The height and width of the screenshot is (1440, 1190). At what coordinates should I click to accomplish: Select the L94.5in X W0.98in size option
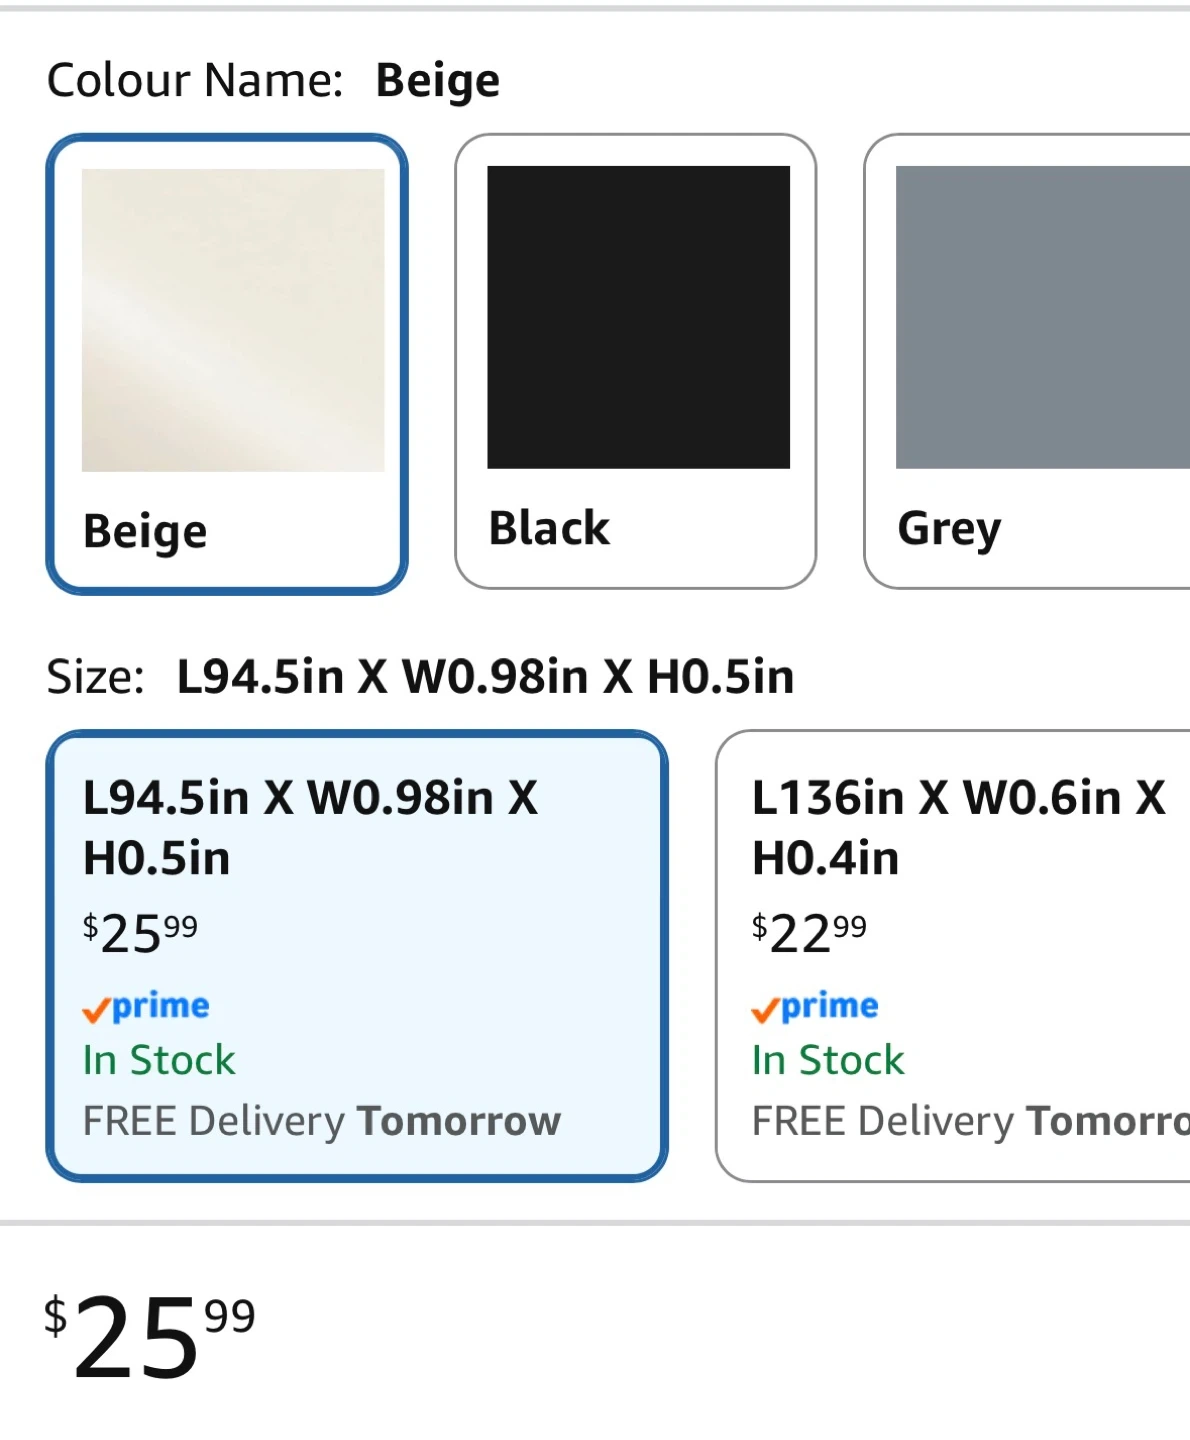click(x=310, y=827)
